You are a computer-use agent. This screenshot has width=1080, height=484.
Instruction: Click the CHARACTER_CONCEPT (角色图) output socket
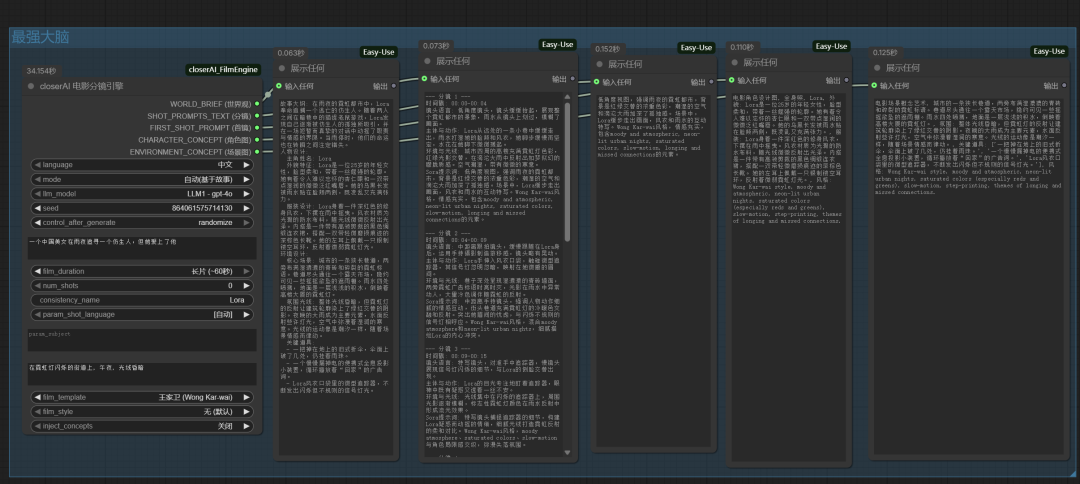coord(258,140)
